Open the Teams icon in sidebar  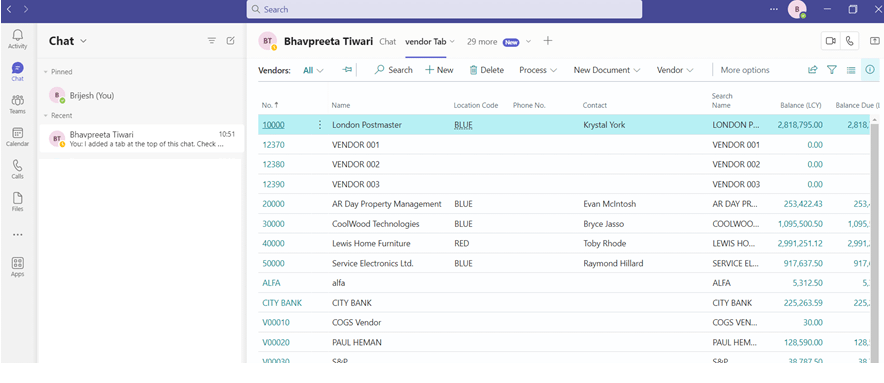17,104
